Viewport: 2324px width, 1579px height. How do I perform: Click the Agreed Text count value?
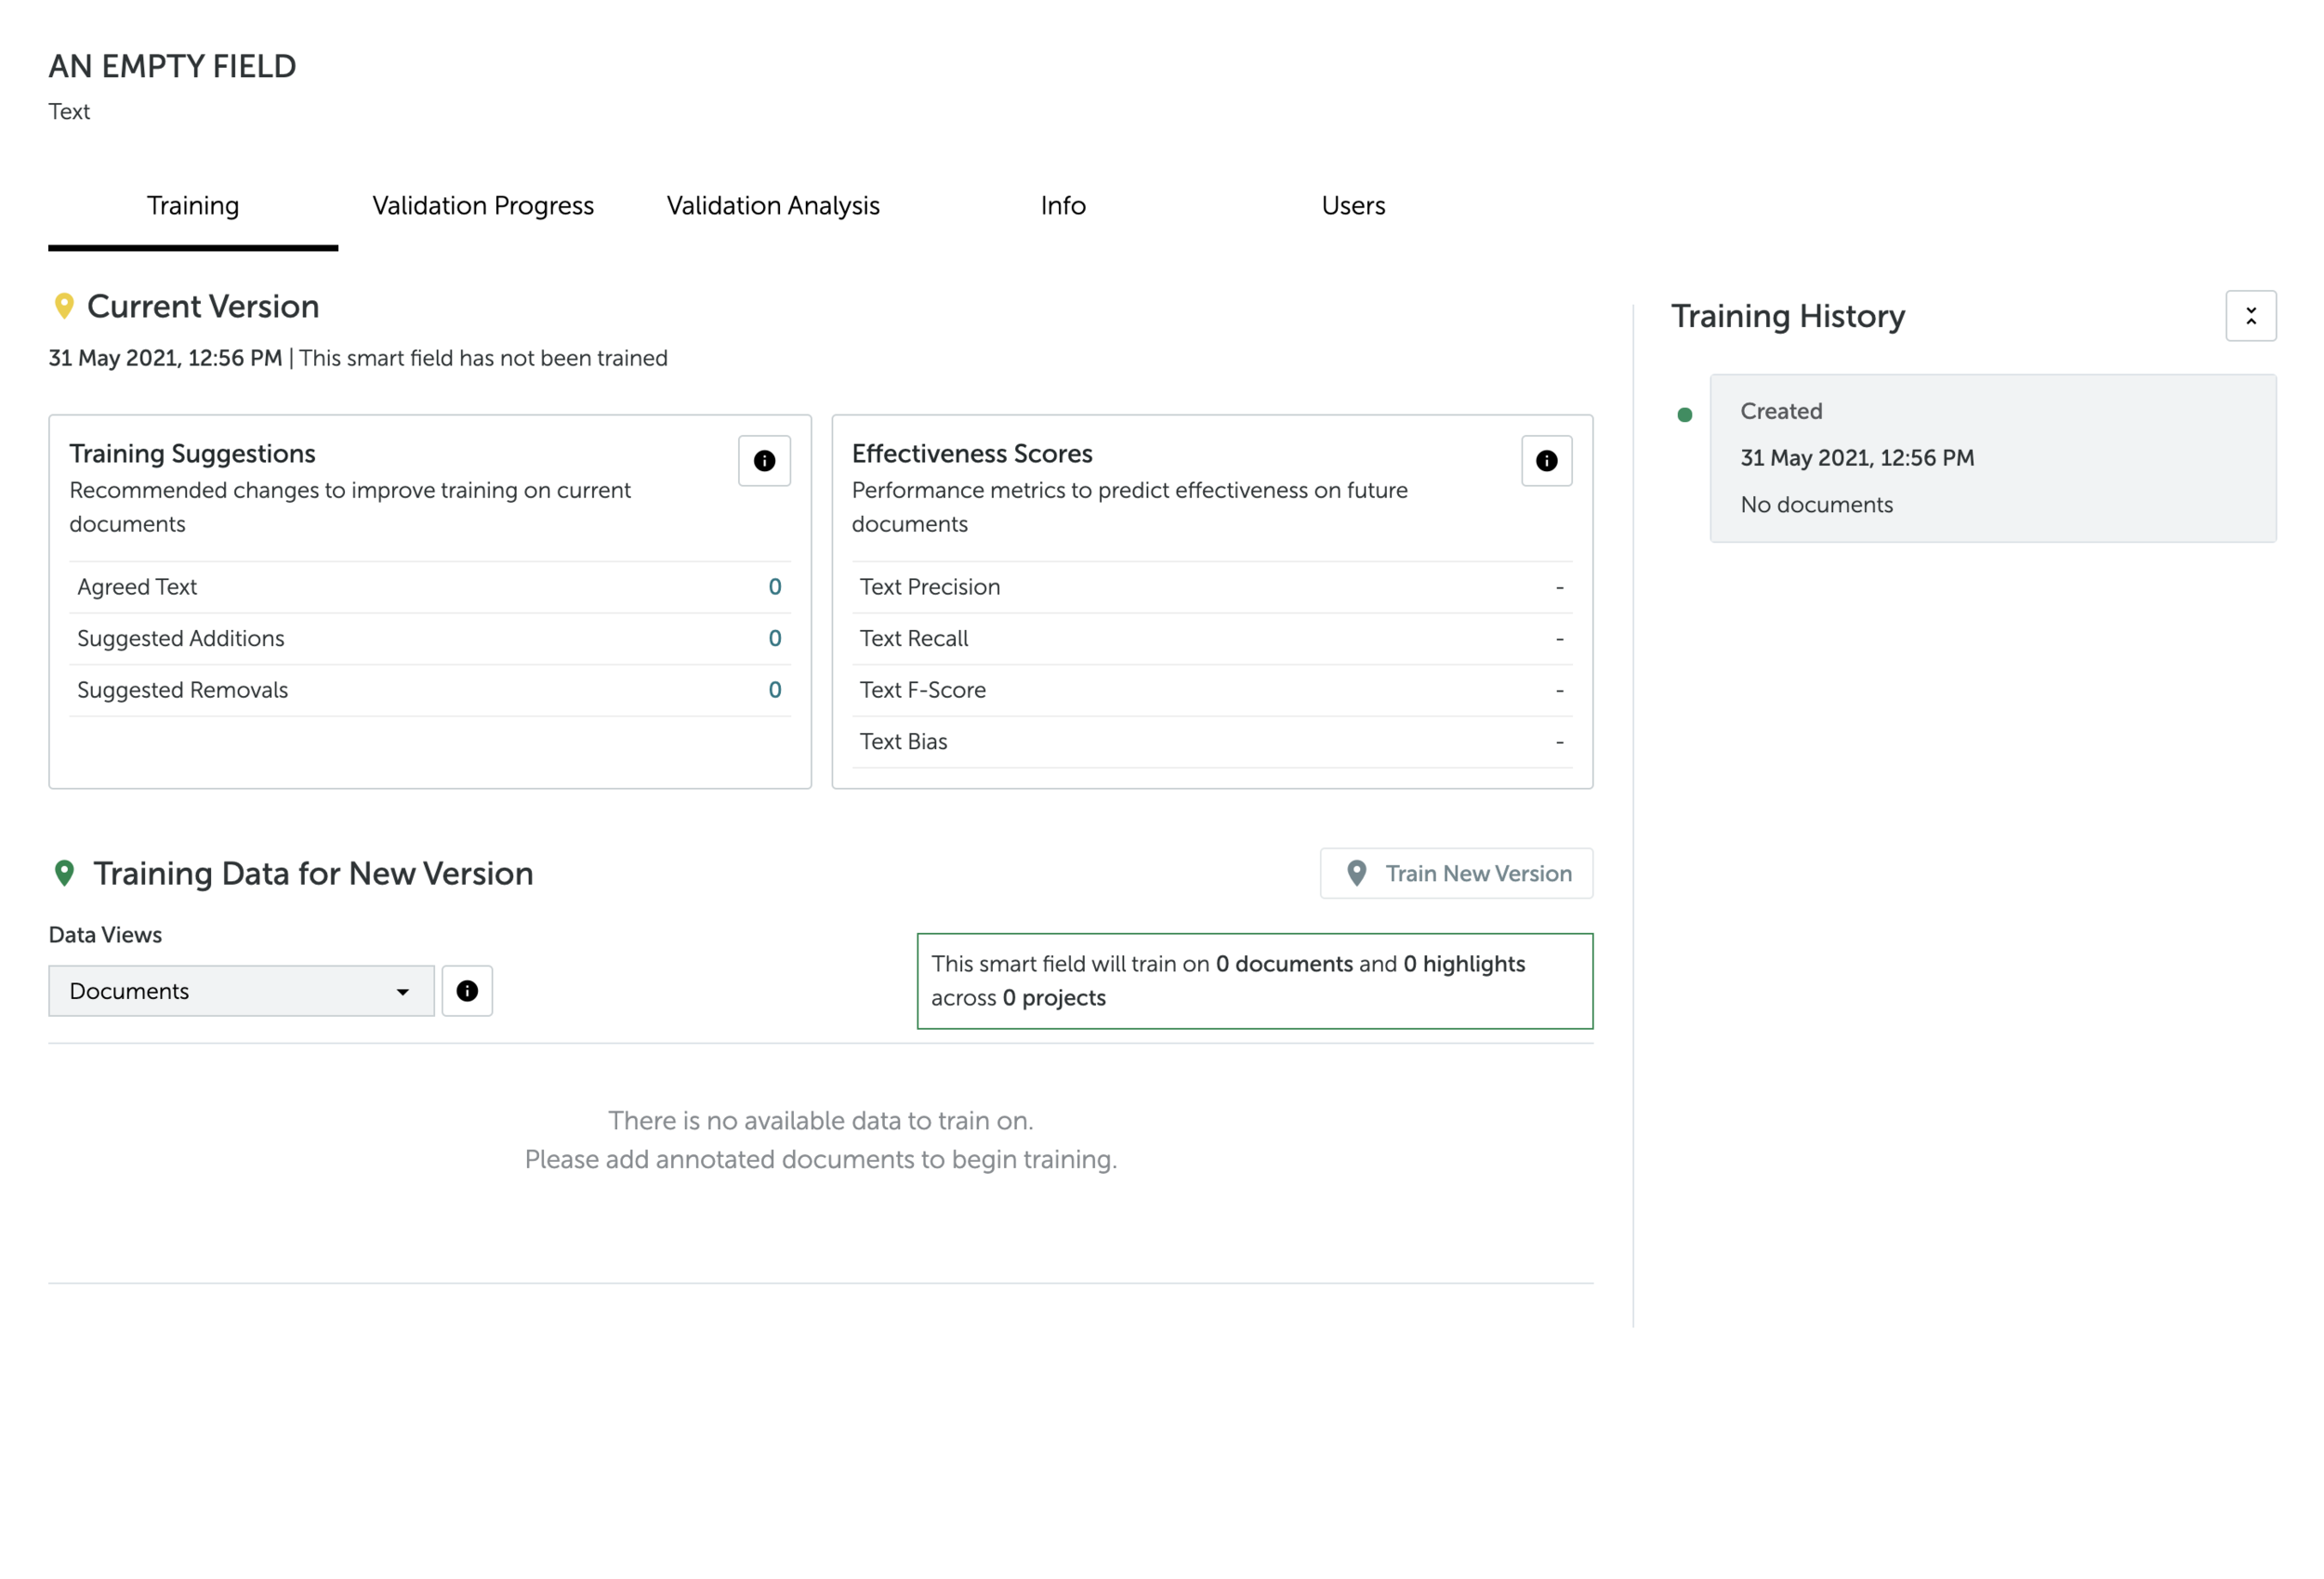(x=774, y=587)
